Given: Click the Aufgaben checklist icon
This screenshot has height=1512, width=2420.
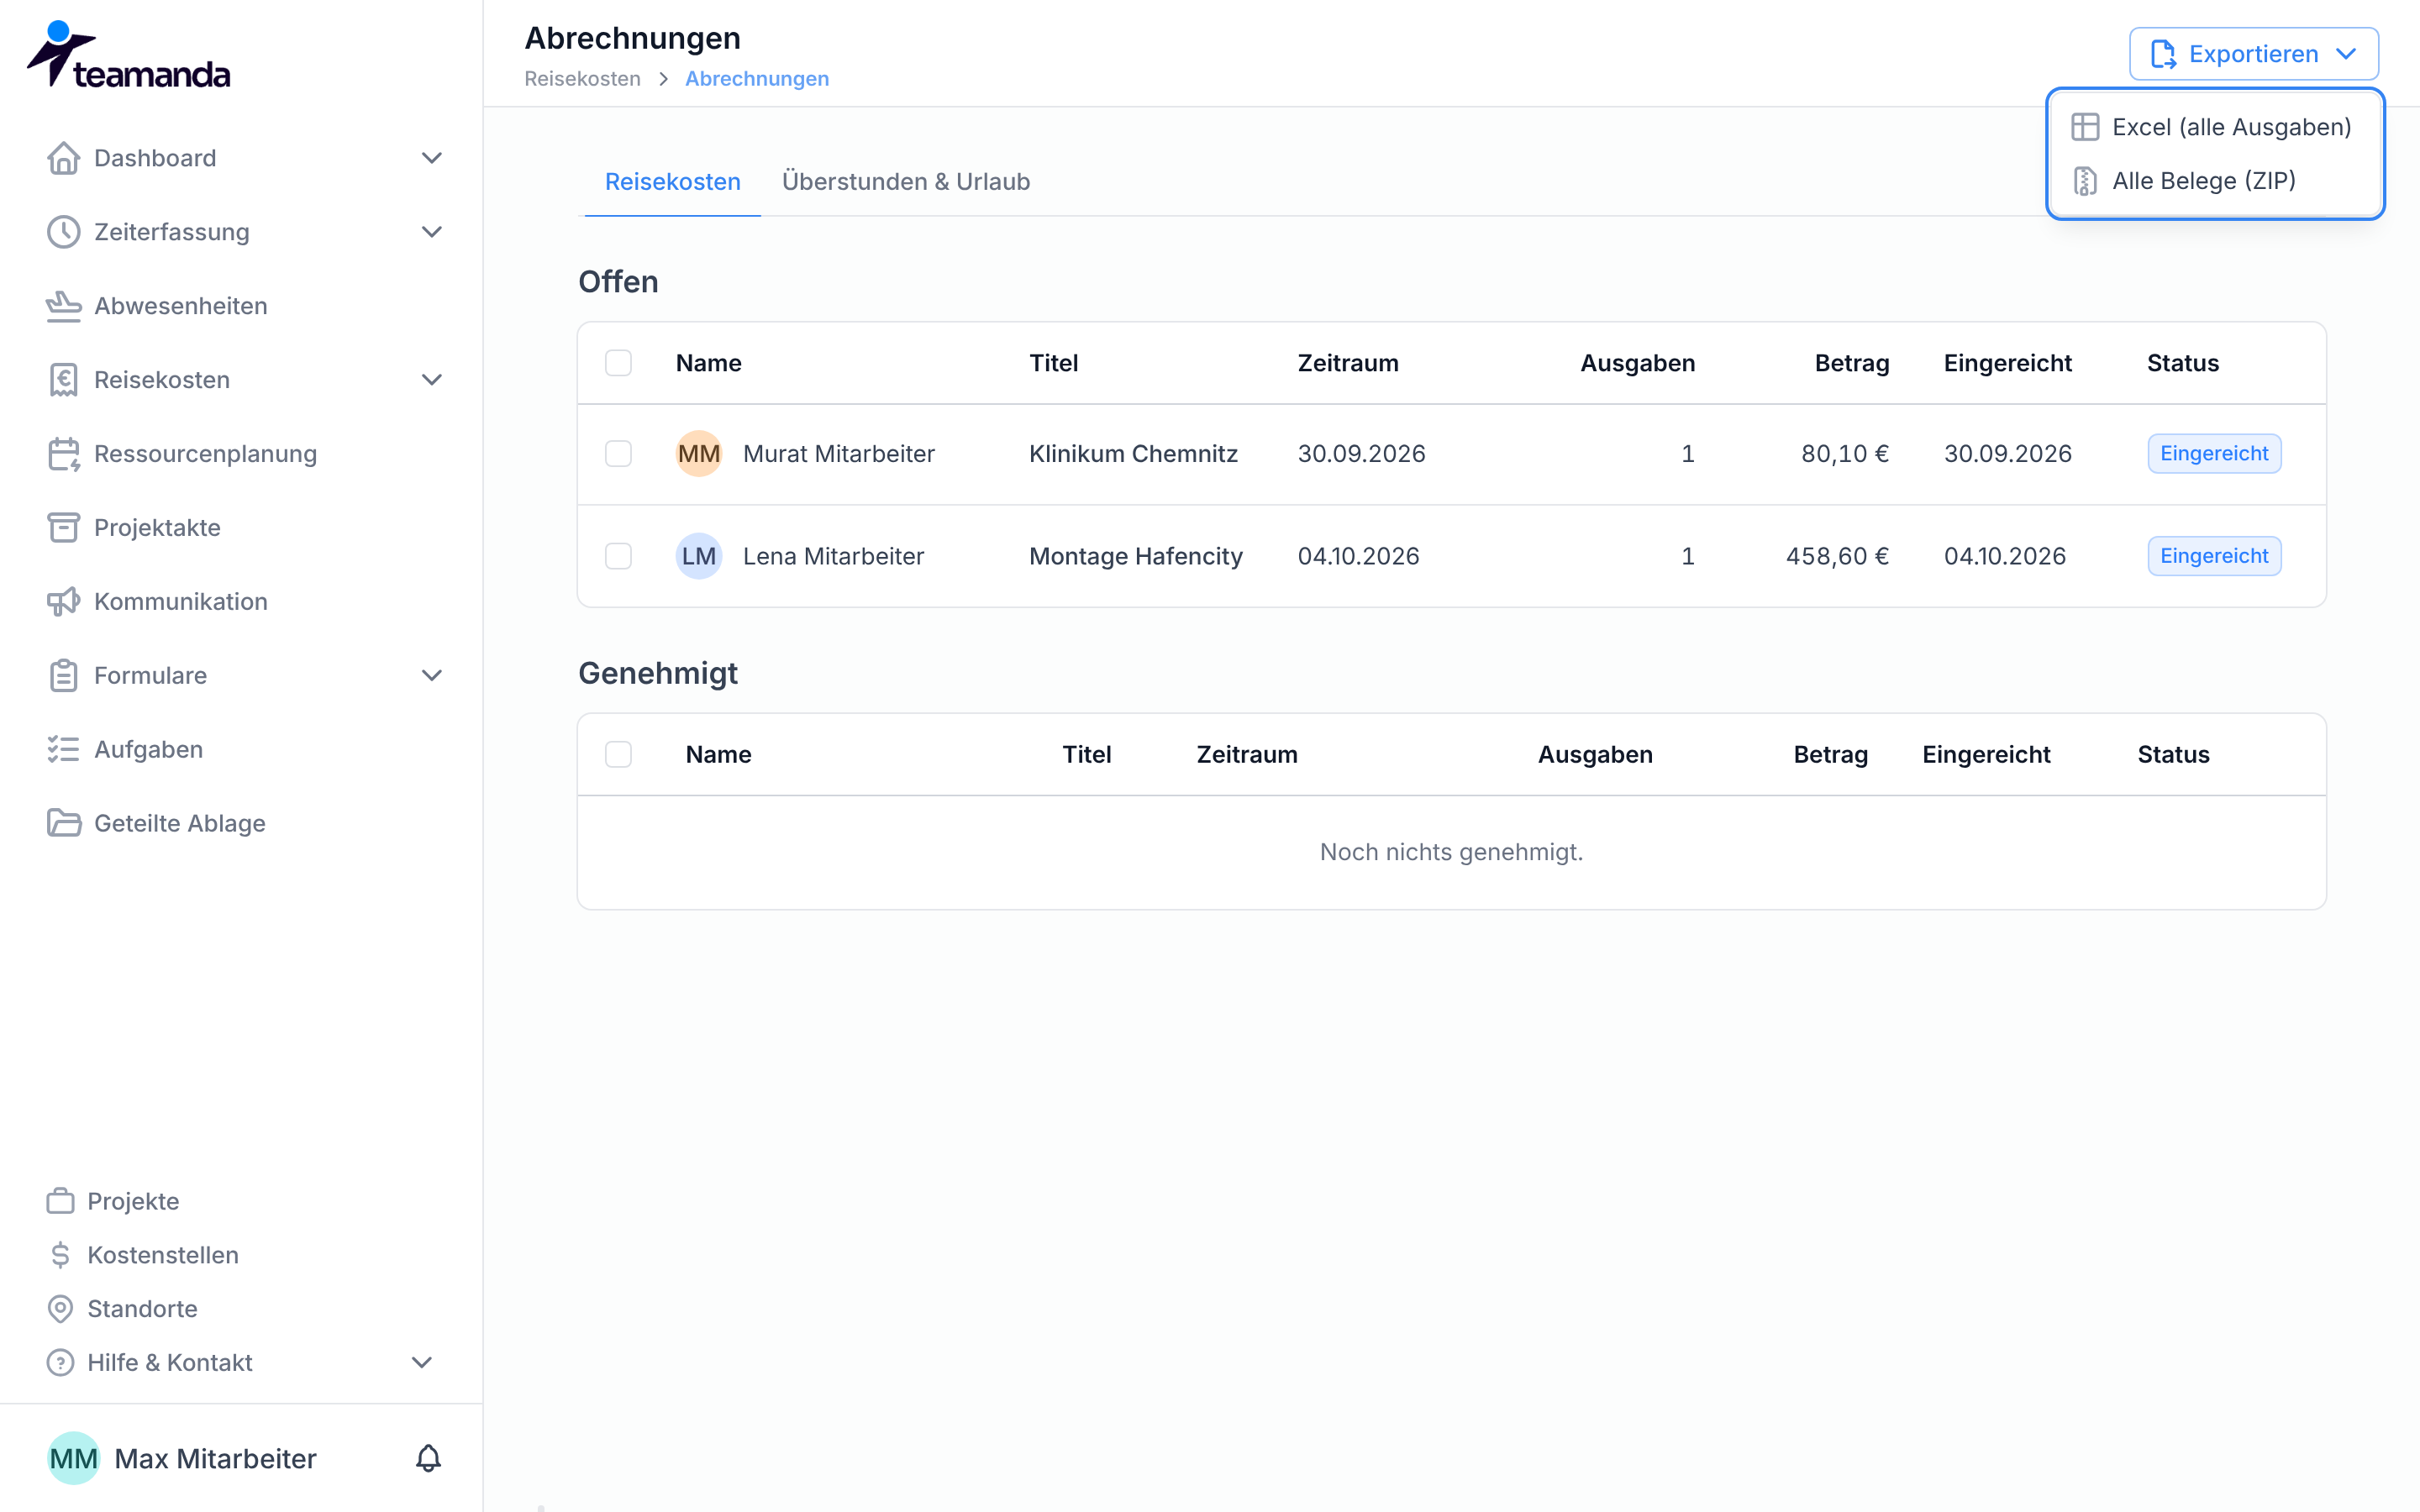Looking at the screenshot, I should [63, 750].
